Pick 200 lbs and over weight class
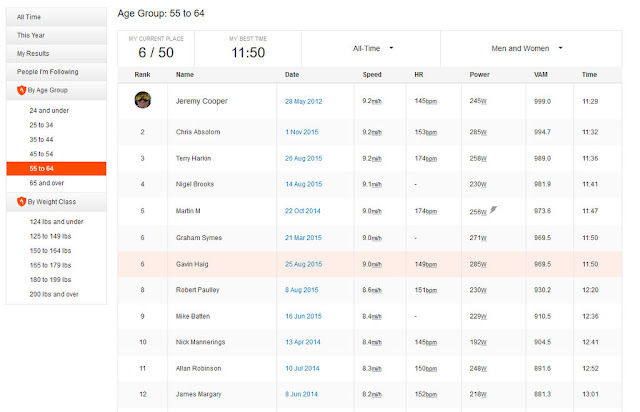 [52, 295]
